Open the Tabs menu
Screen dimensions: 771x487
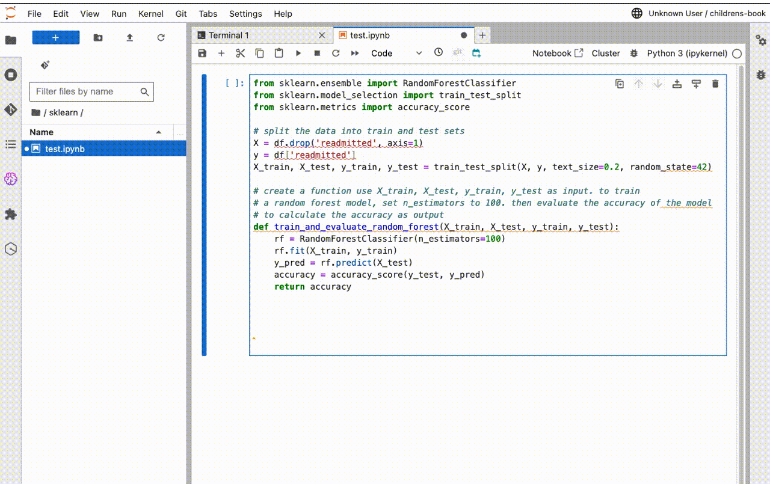pyautogui.click(x=208, y=14)
